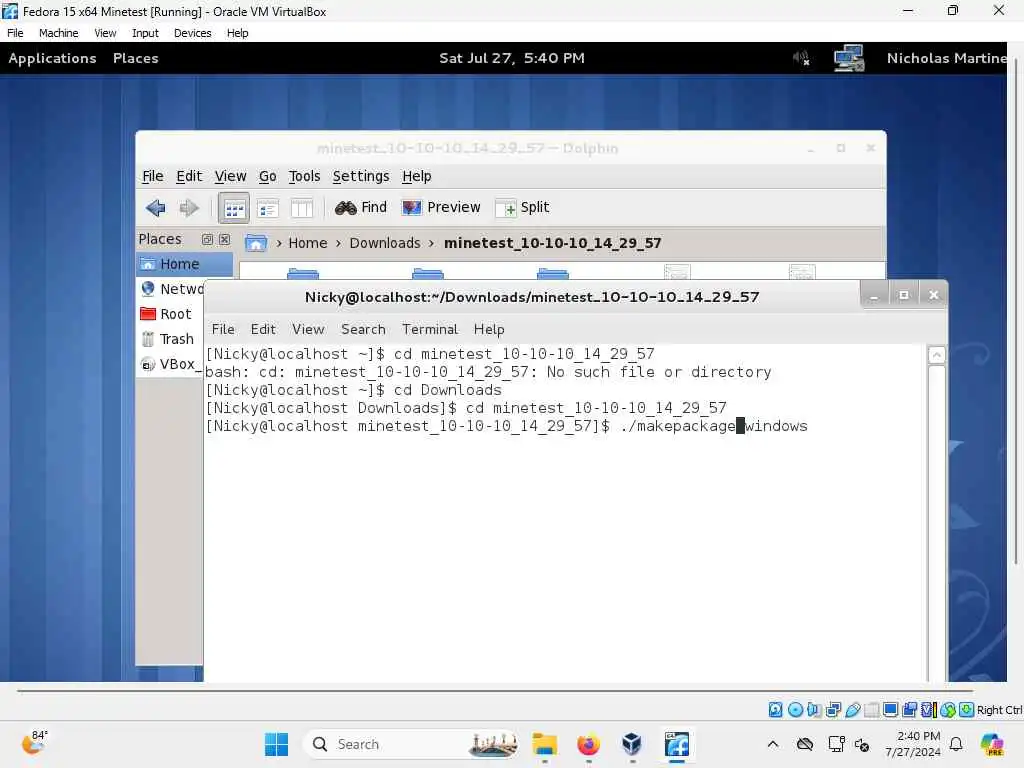Open Dolphin's Settings menu
Viewport: 1024px width, 768px height.
tap(360, 176)
